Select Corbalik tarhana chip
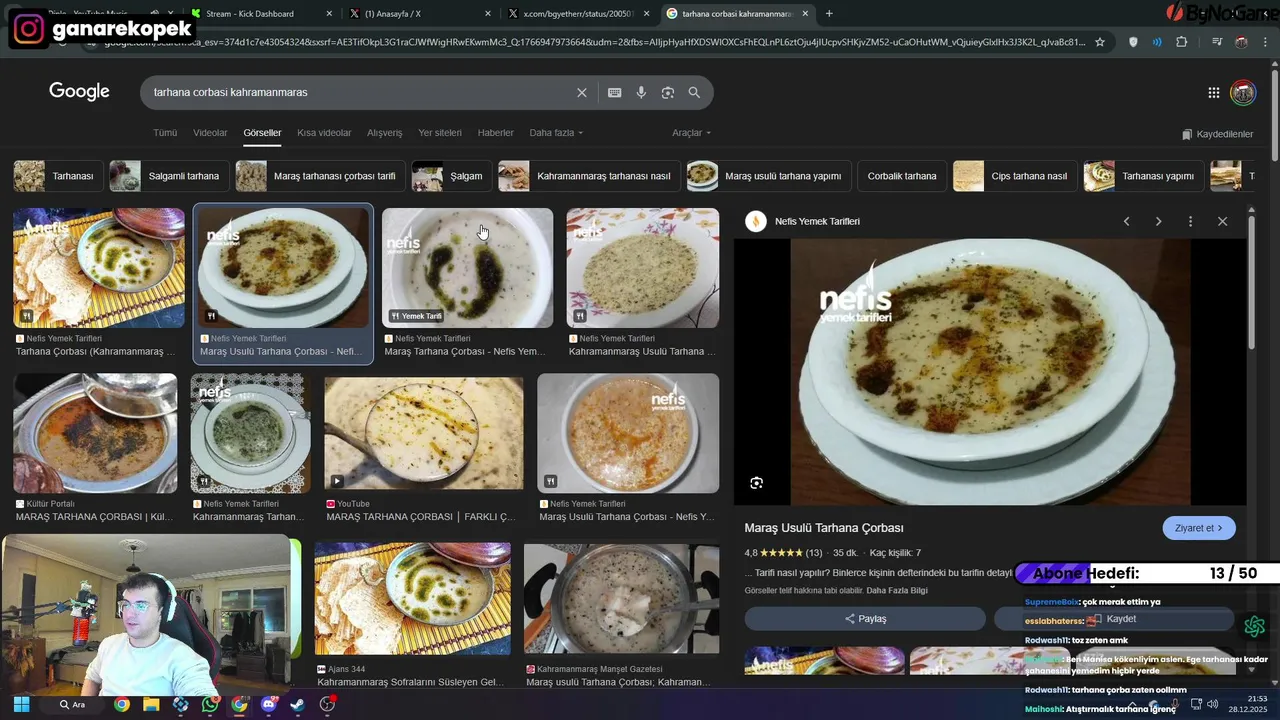The height and width of the screenshot is (720, 1280). point(902,176)
